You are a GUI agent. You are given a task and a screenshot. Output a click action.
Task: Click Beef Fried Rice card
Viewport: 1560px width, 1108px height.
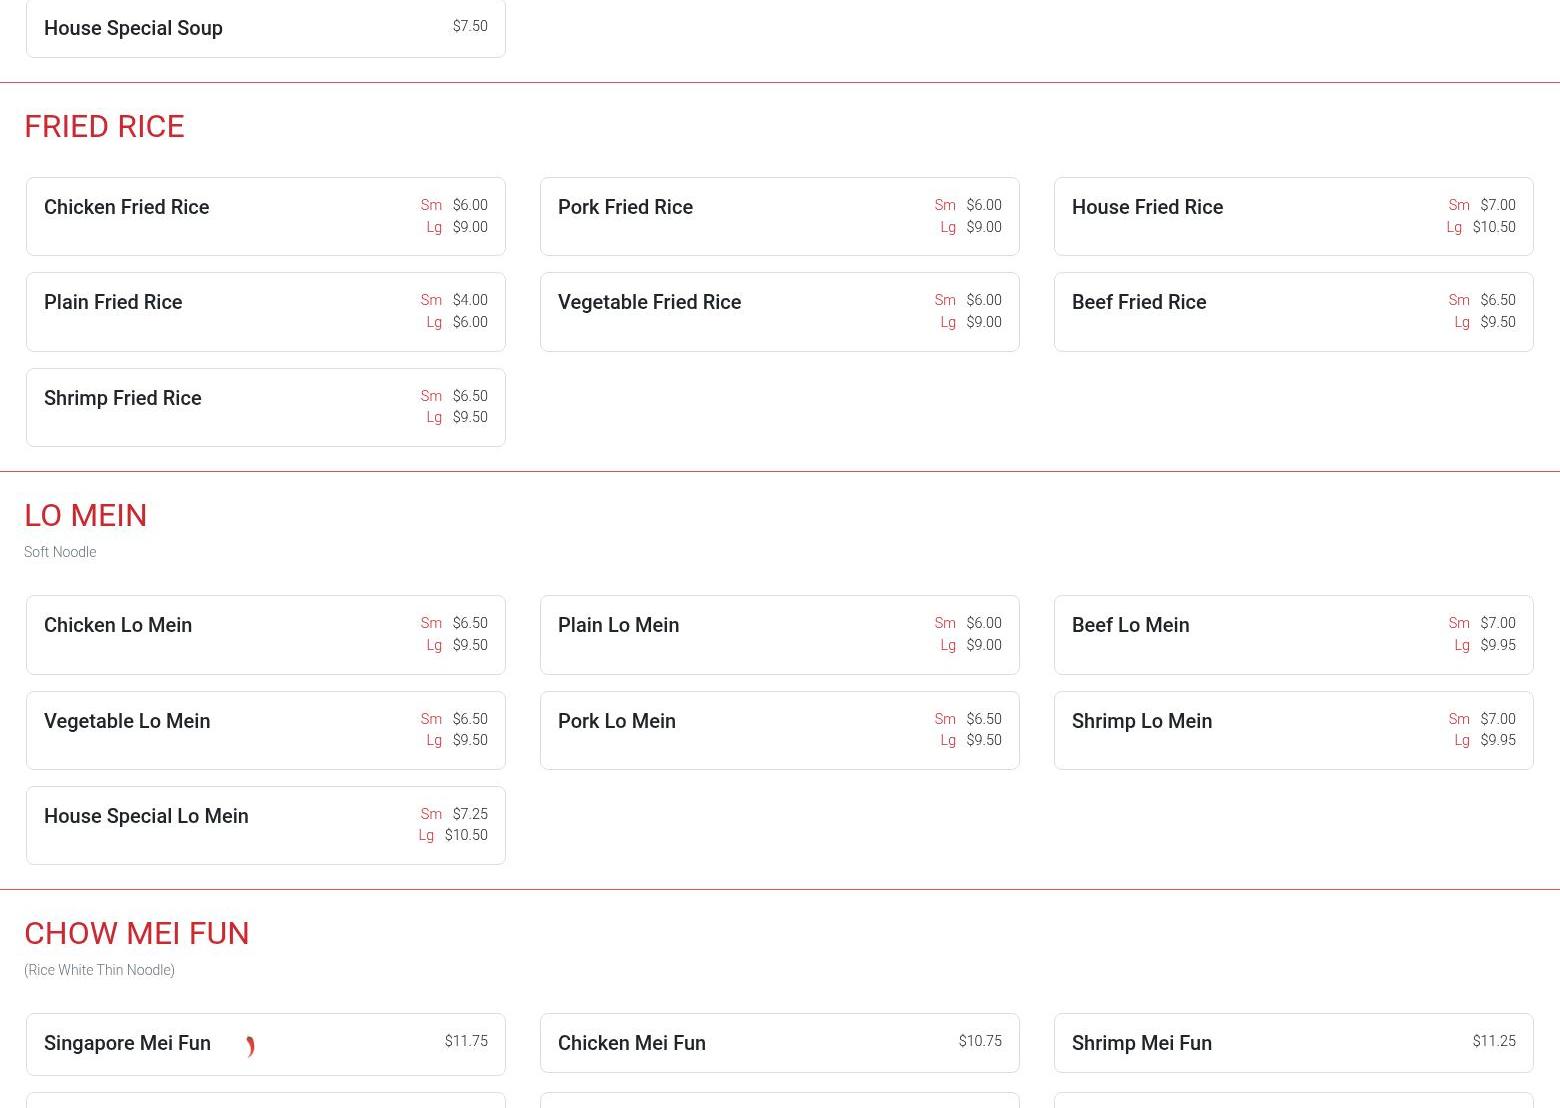click(1293, 311)
